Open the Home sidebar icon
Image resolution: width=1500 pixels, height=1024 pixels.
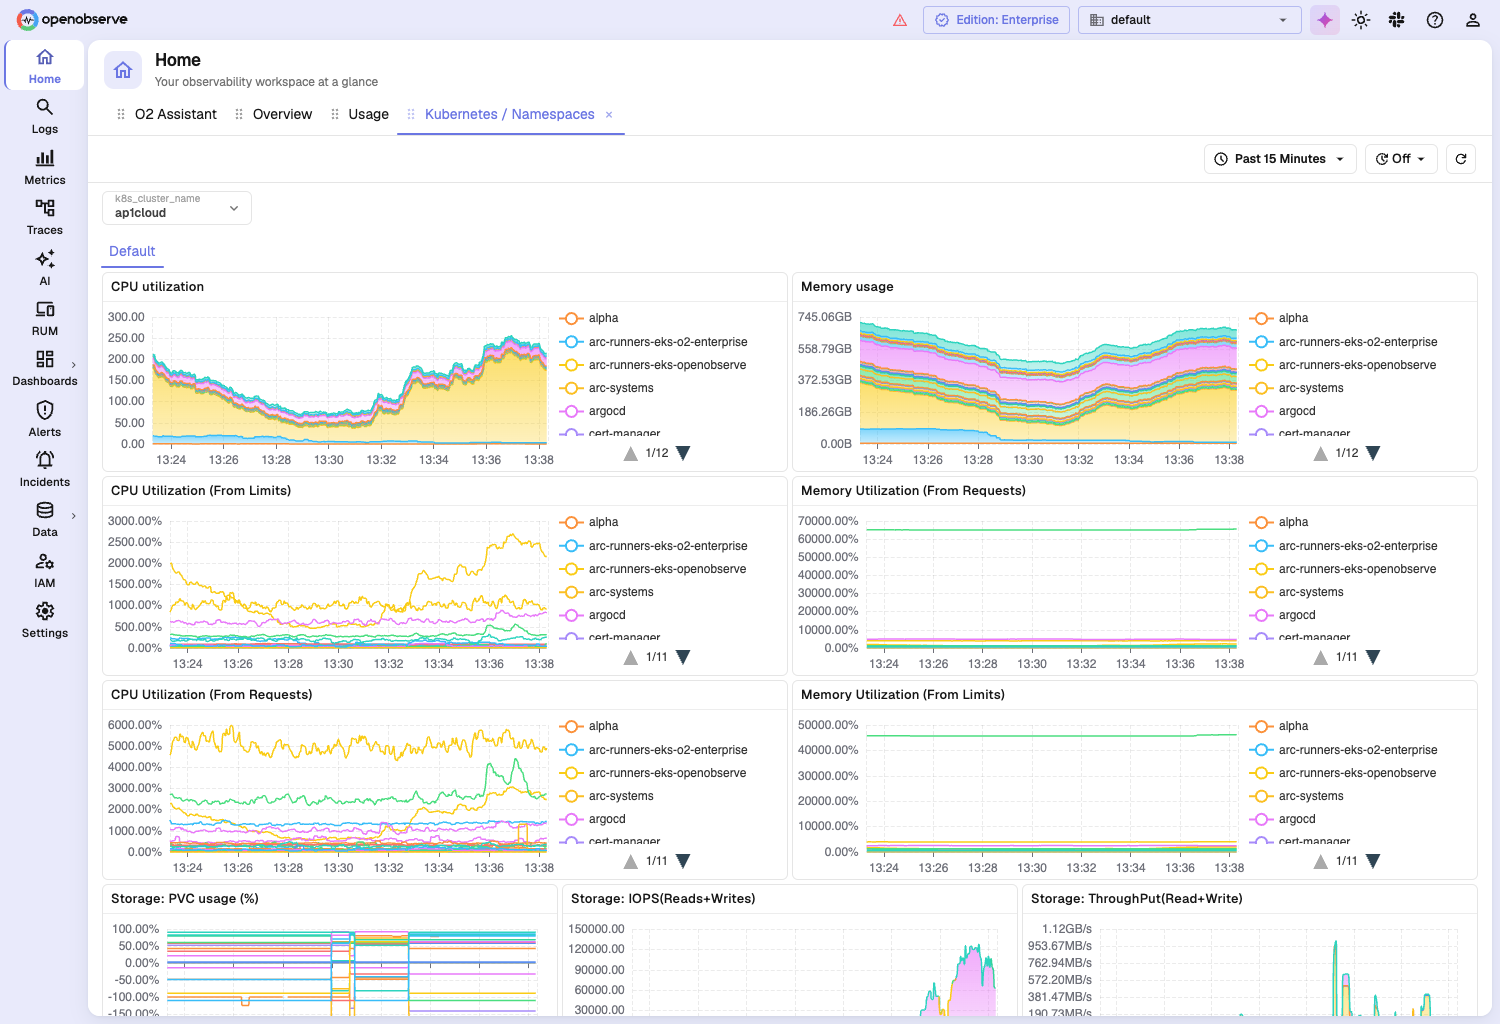click(44, 65)
